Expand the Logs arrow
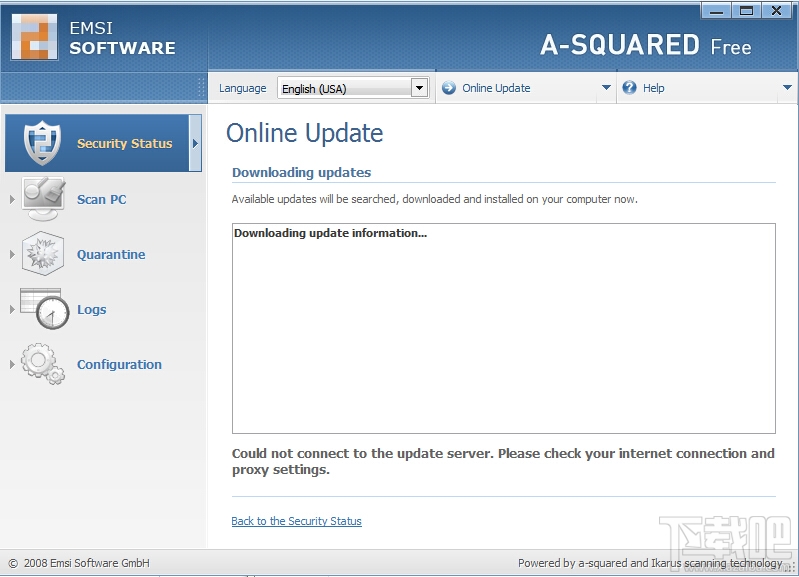This screenshot has height=577, width=799. [12, 309]
